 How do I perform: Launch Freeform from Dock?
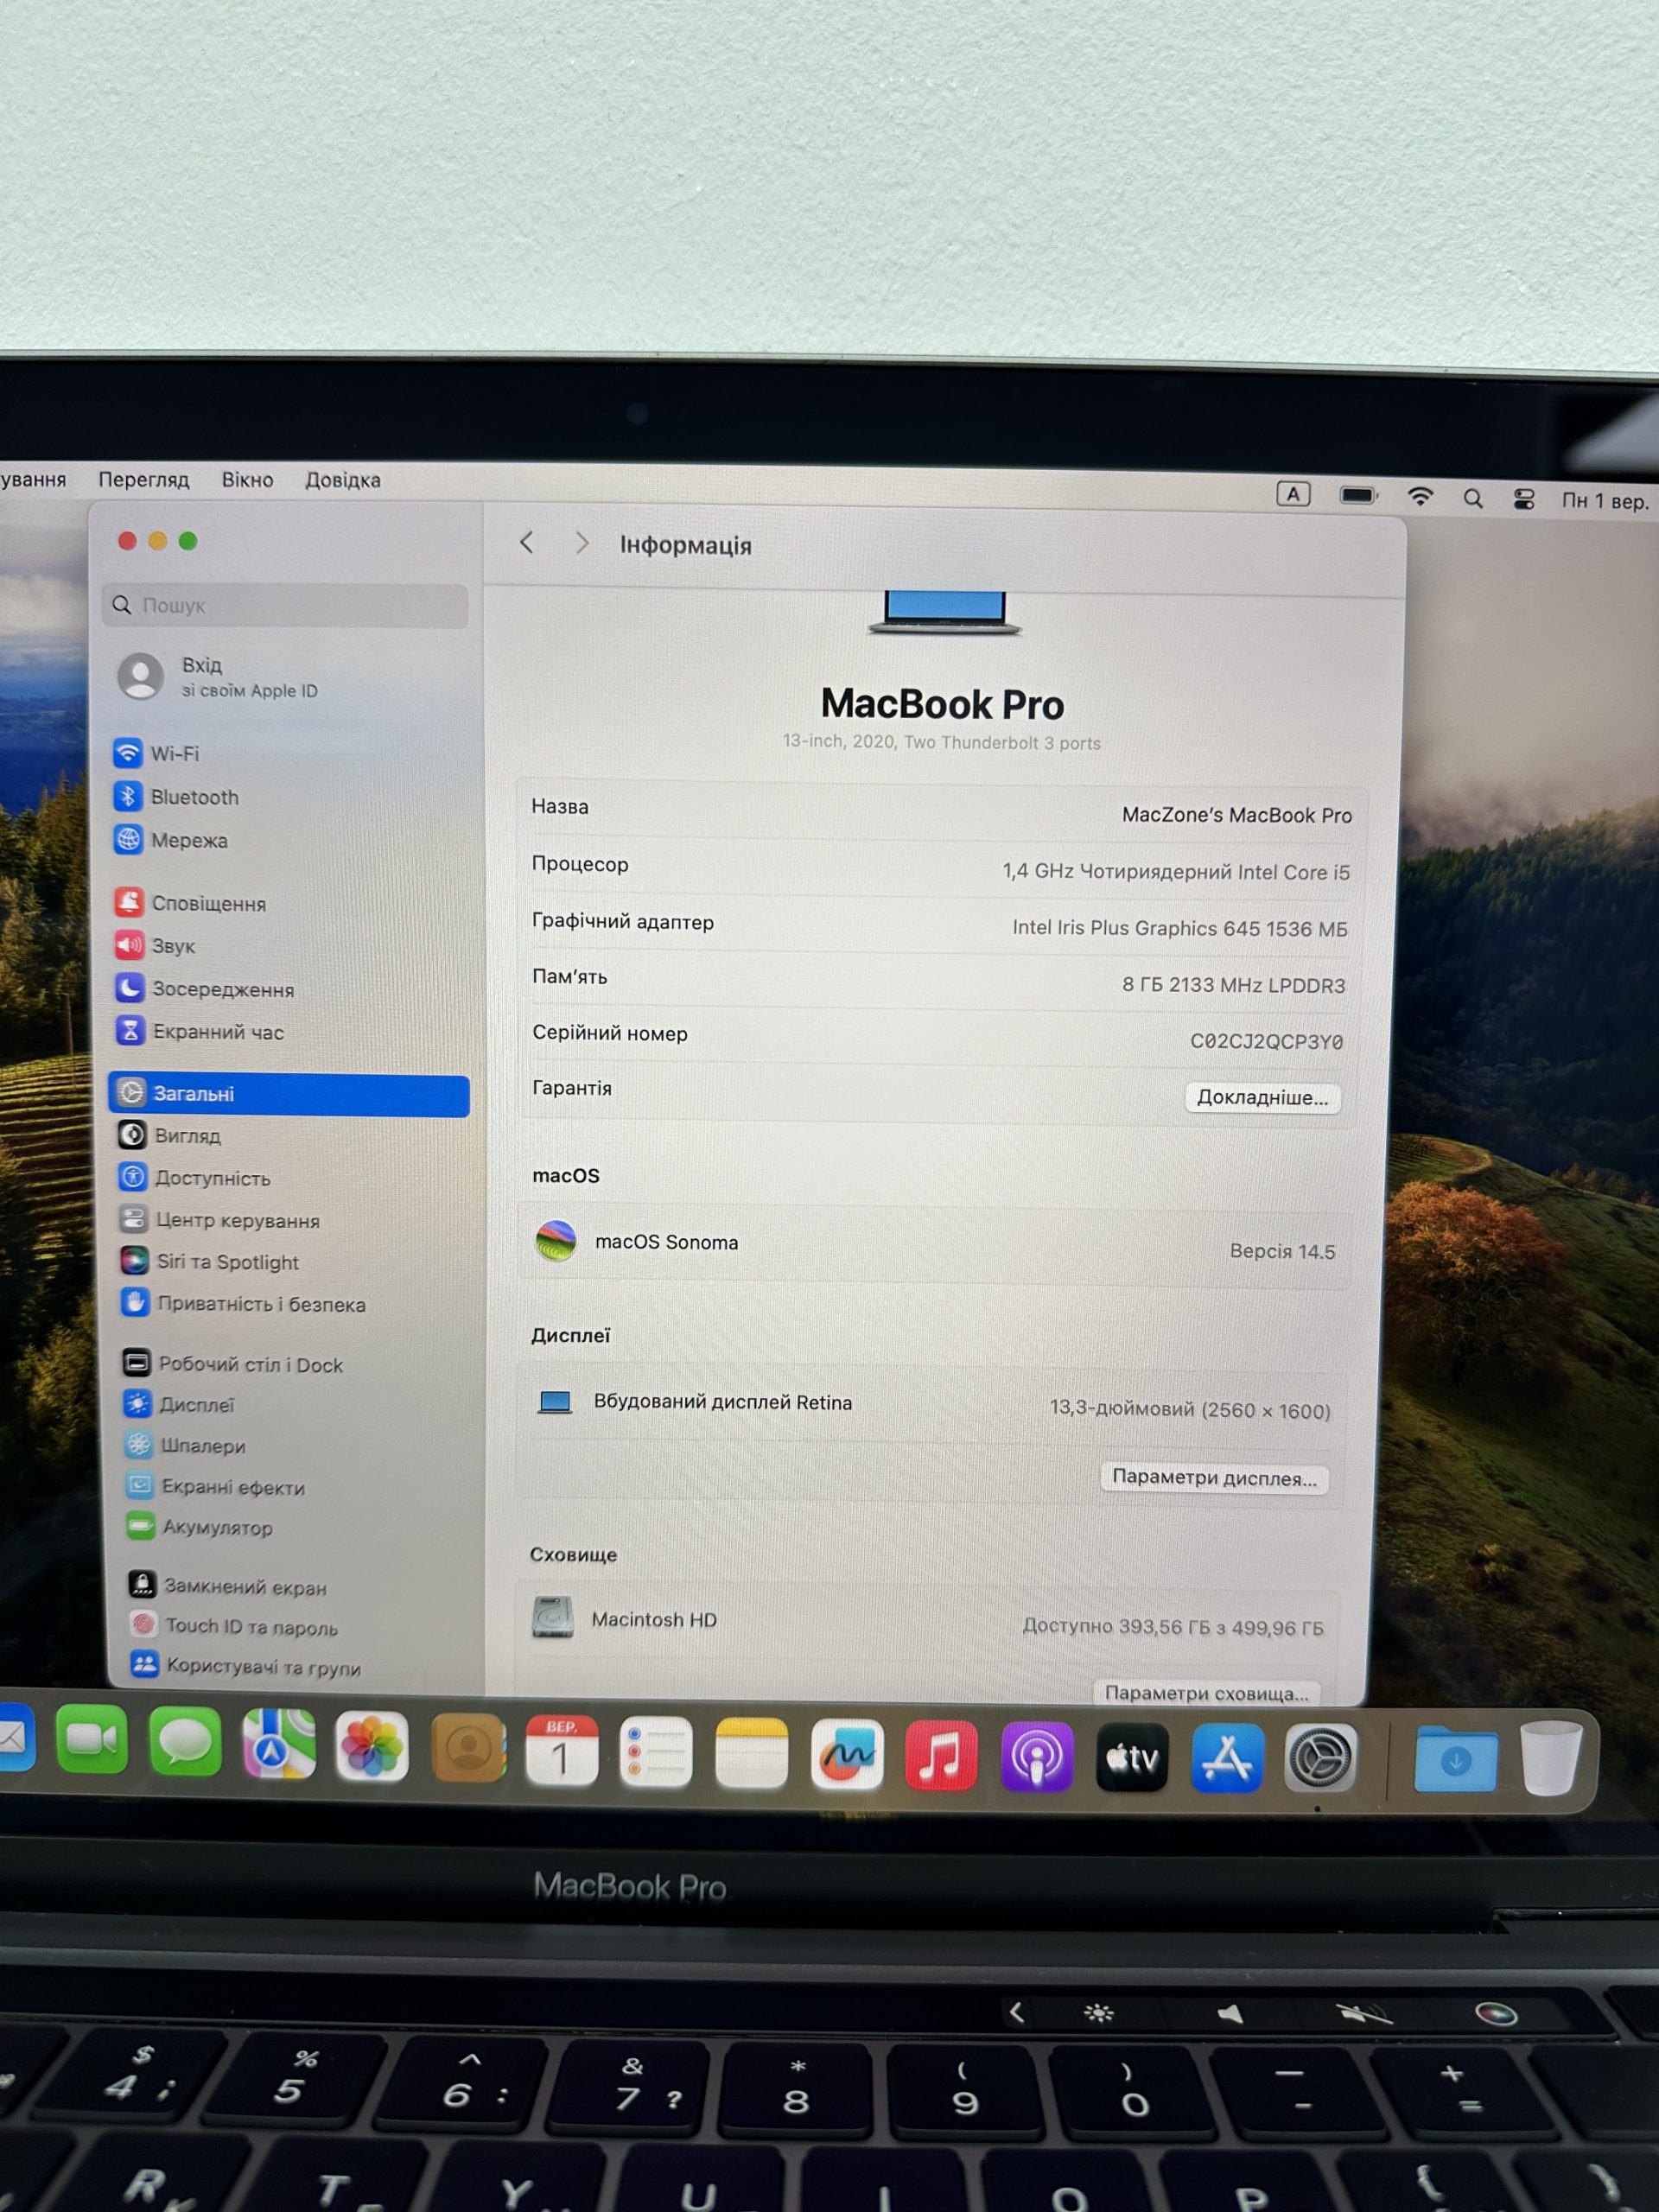(x=847, y=1755)
